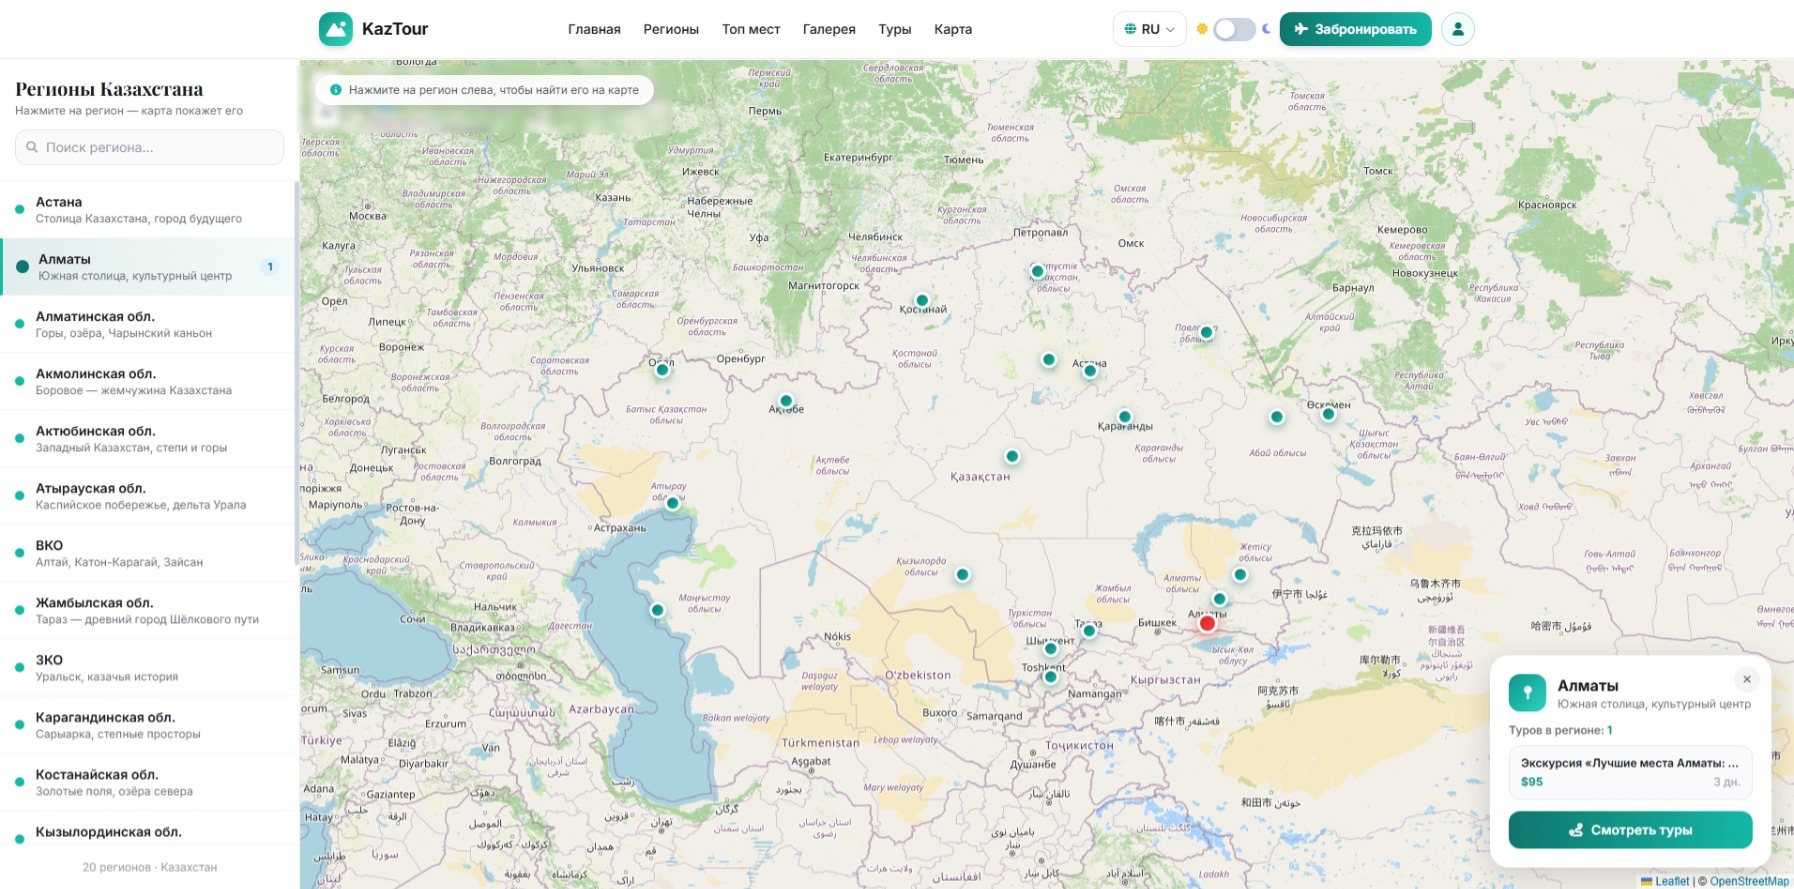Close the Алматы popup card

click(x=1747, y=679)
